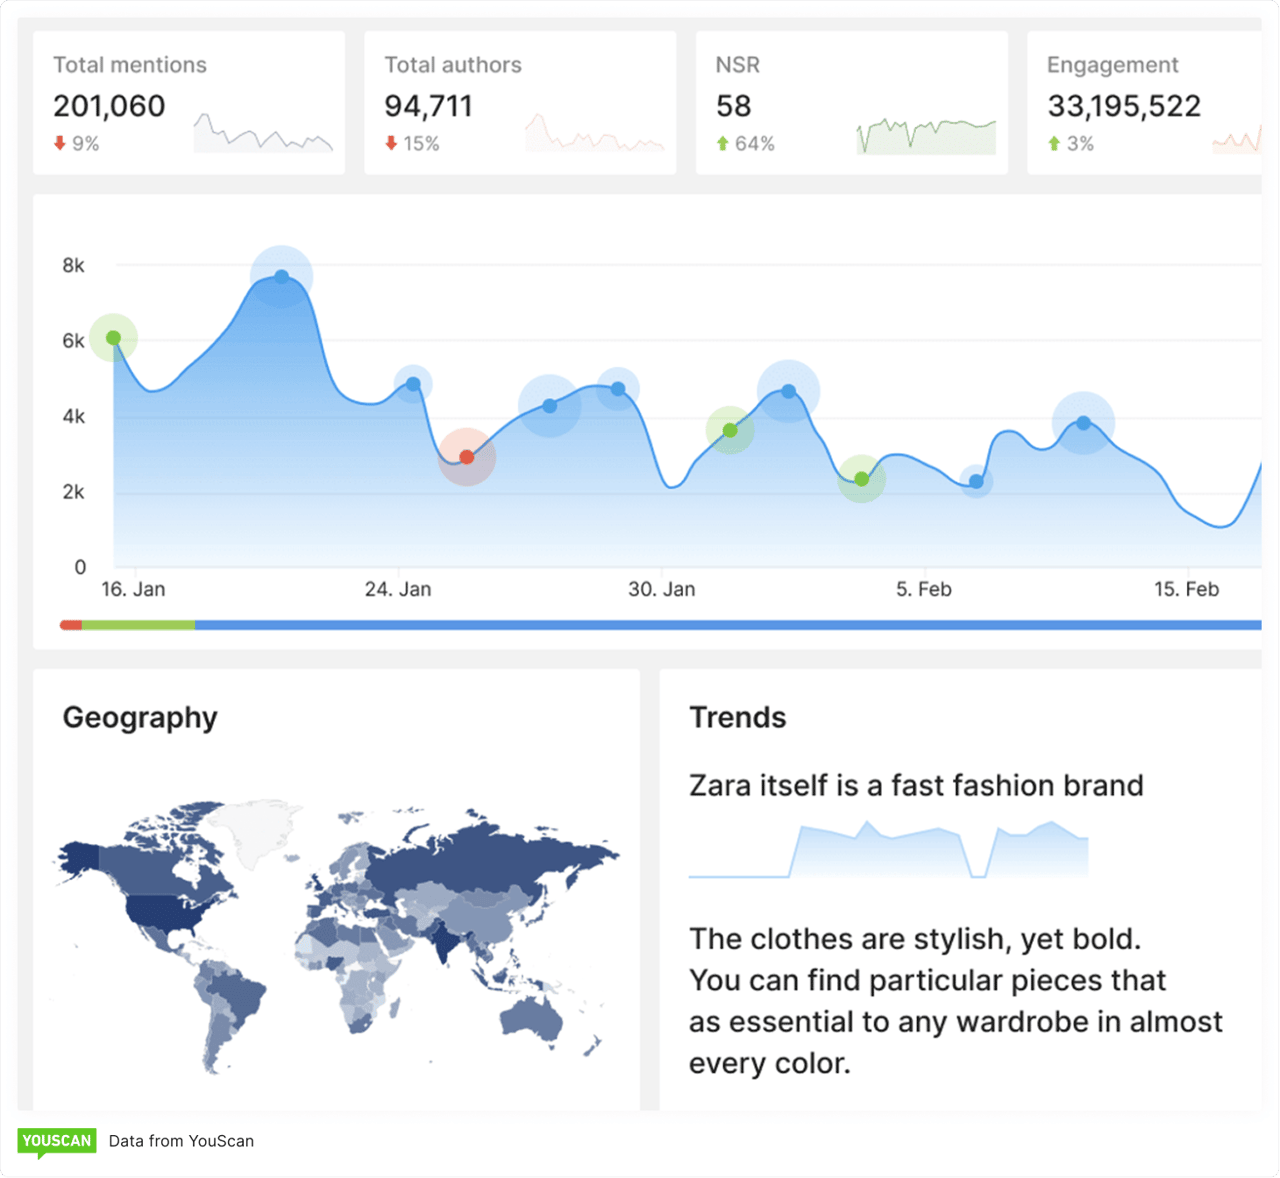Open the NSR green sparkline chart
Viewport: 1280px width, 1178px height.
[926, 135]
